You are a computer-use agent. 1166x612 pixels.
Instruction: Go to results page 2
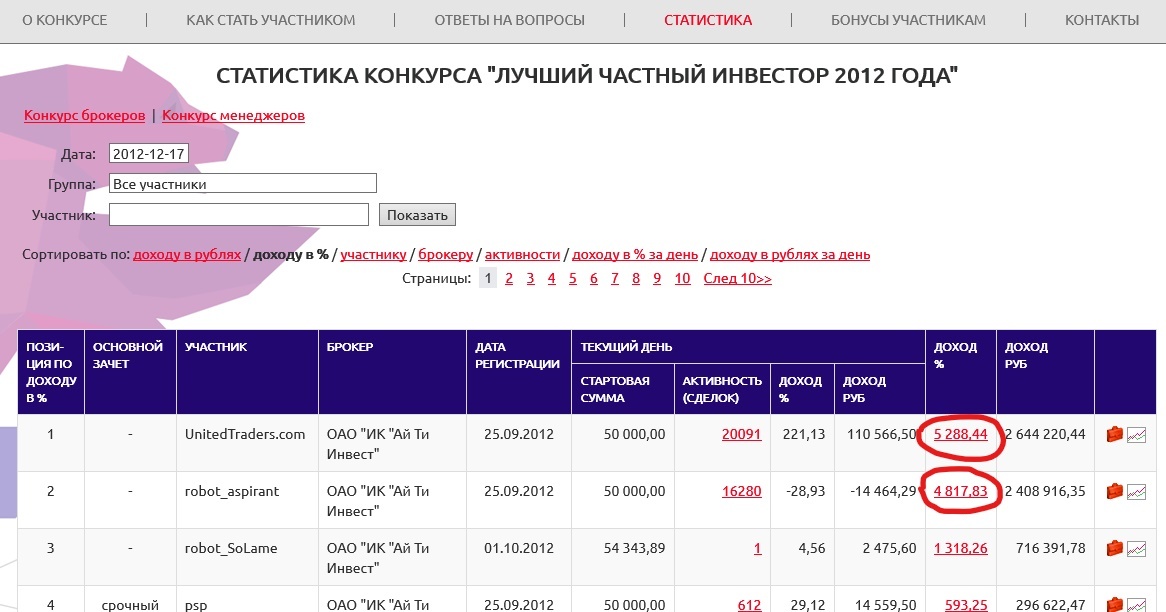pos(508,277)
